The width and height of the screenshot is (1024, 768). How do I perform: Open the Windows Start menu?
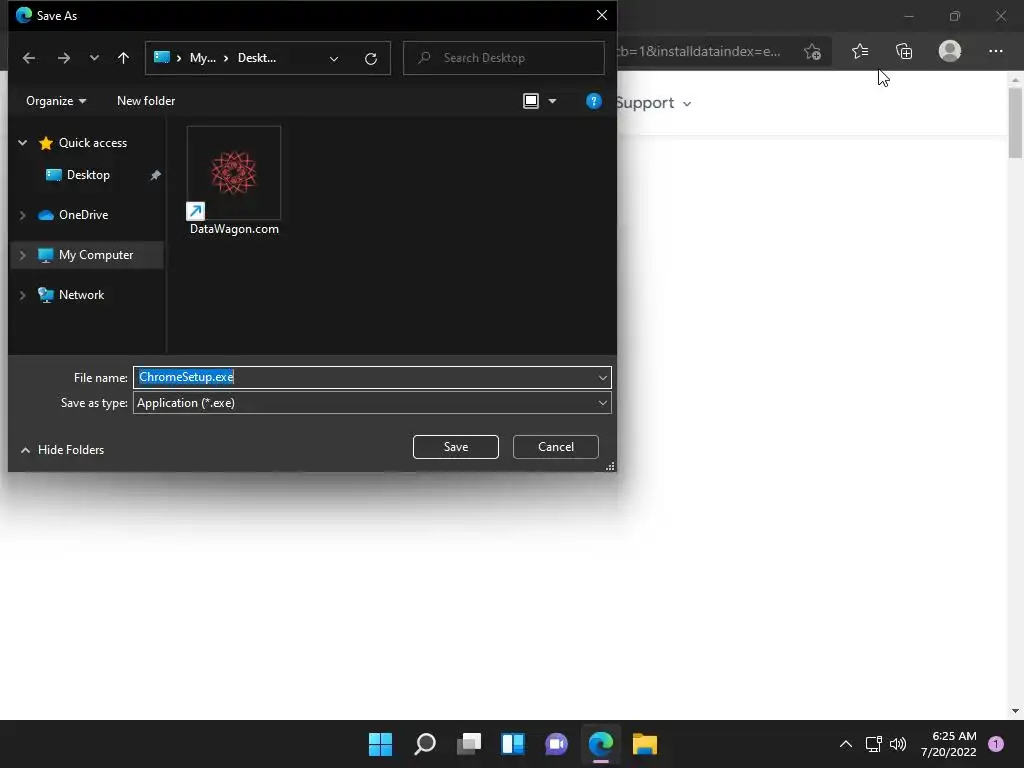380,744
